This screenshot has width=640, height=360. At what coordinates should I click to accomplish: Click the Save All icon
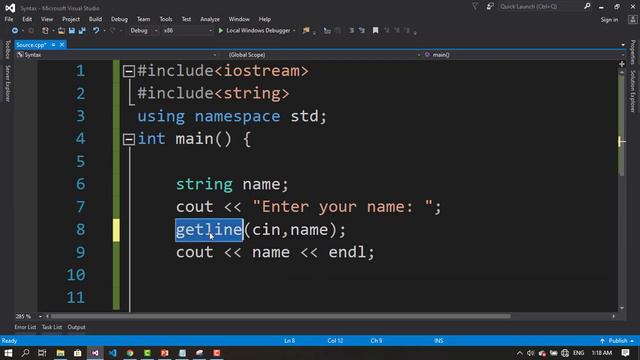(82, 31)
